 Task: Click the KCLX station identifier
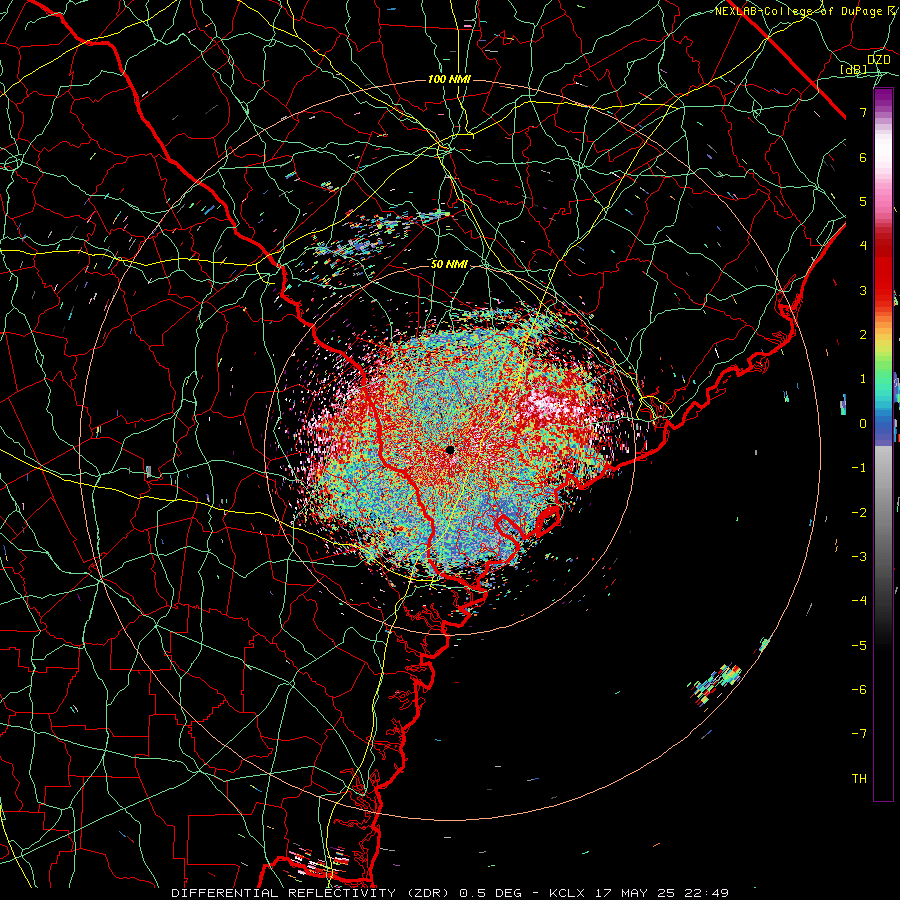567,893
